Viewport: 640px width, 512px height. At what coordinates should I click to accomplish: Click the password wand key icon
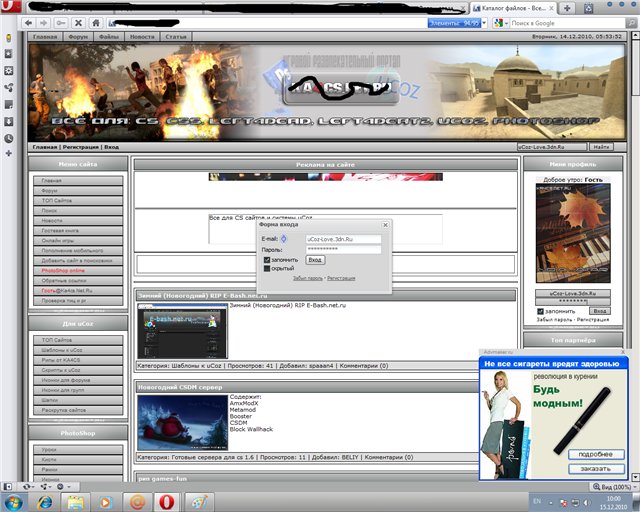coord(61,23)
